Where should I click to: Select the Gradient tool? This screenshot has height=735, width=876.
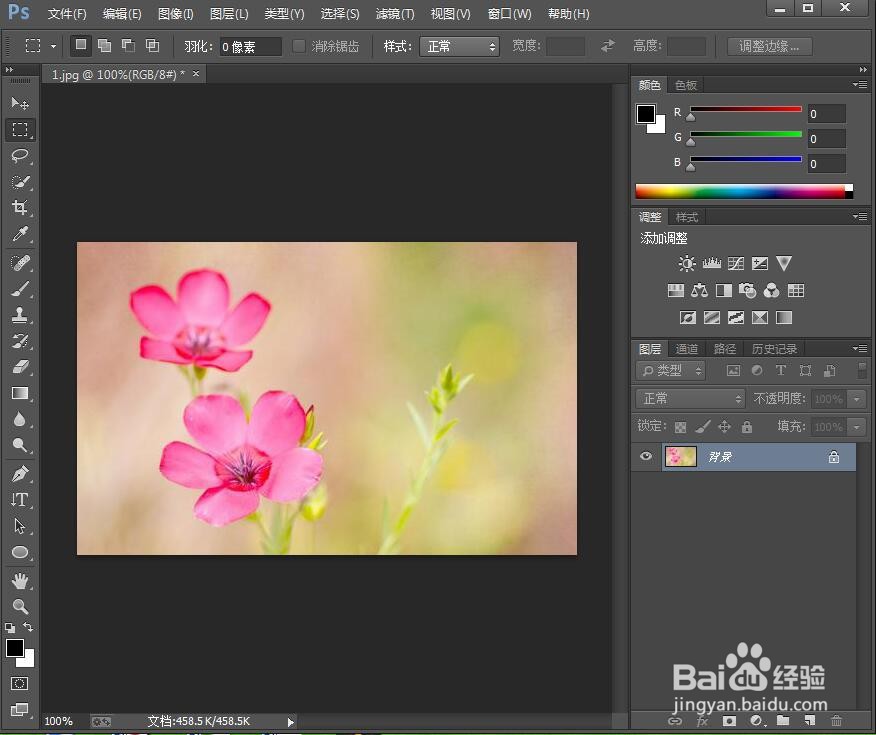coord(20,393)
